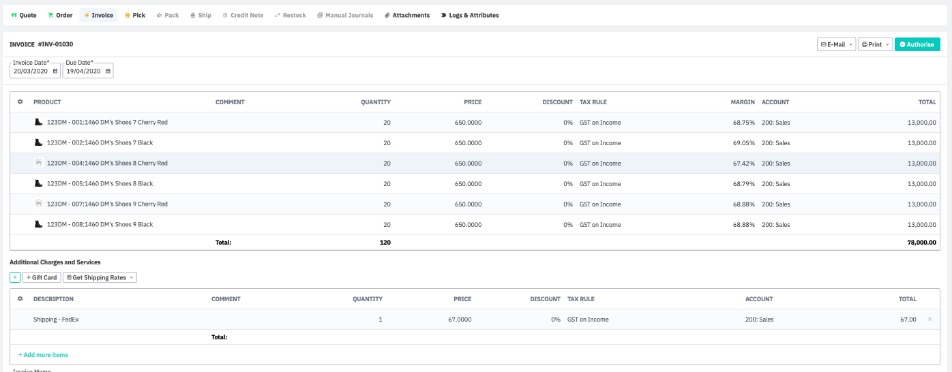The width and height of the screenshot is (952, 372).
Task: Open Logs & Attributes tab
Action: point(470,15)
